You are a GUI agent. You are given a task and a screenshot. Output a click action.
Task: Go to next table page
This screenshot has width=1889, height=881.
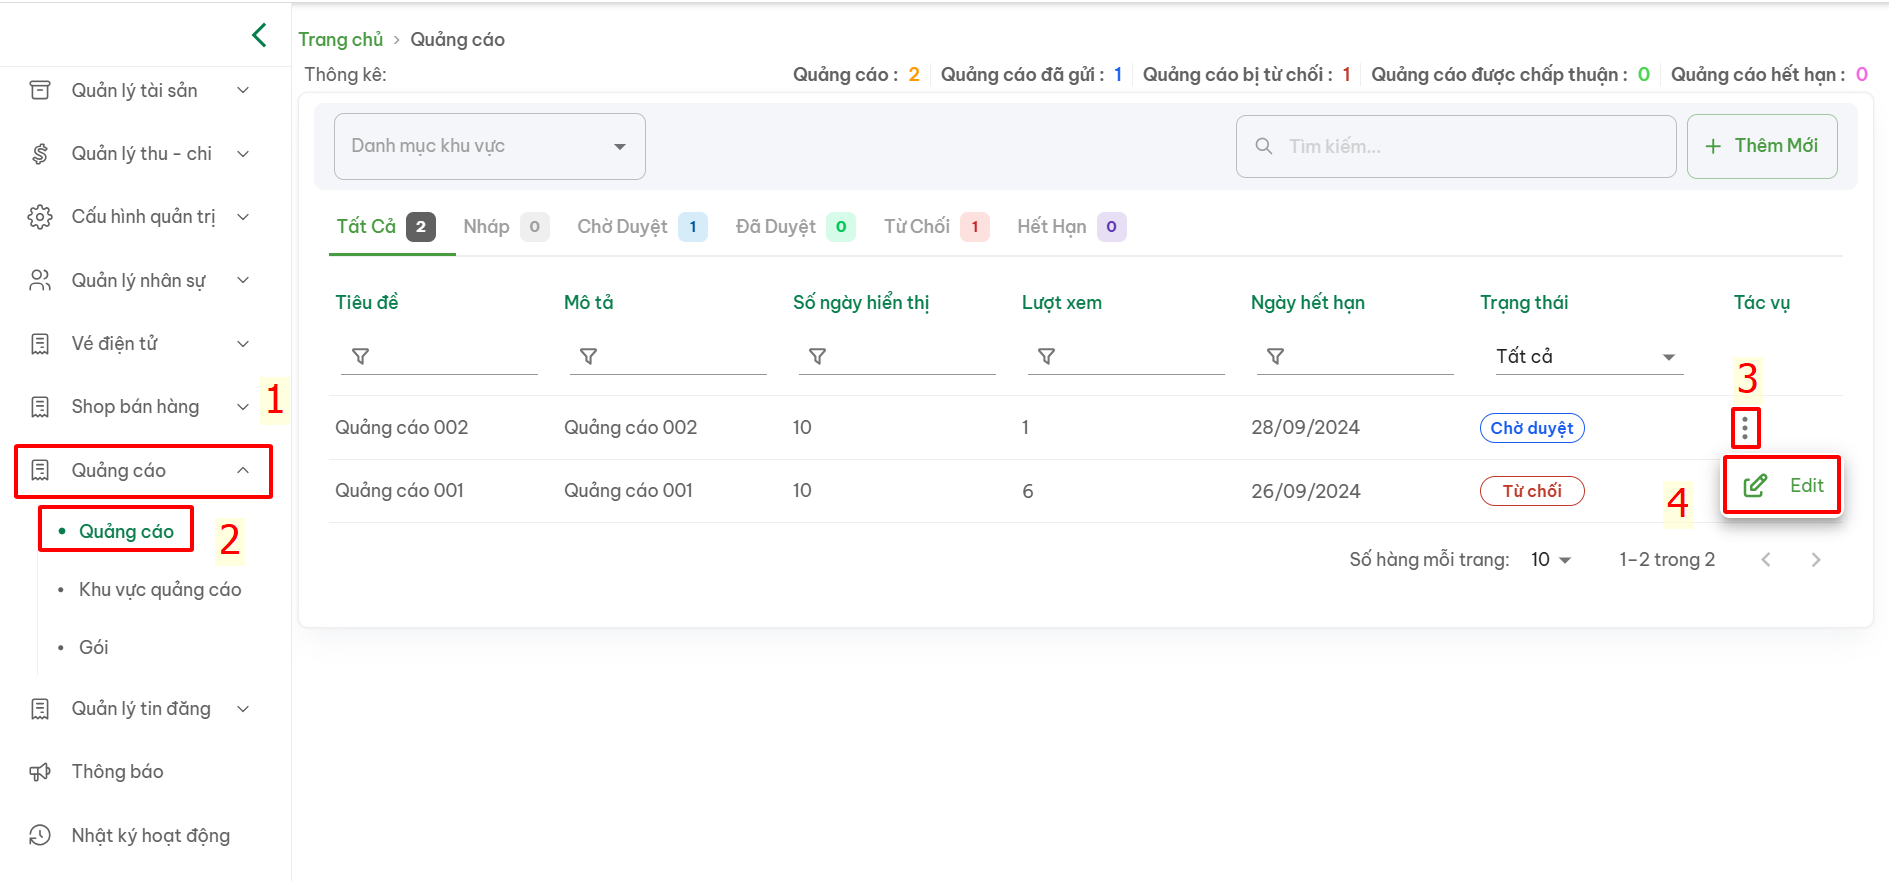[x=1816, y=560]
